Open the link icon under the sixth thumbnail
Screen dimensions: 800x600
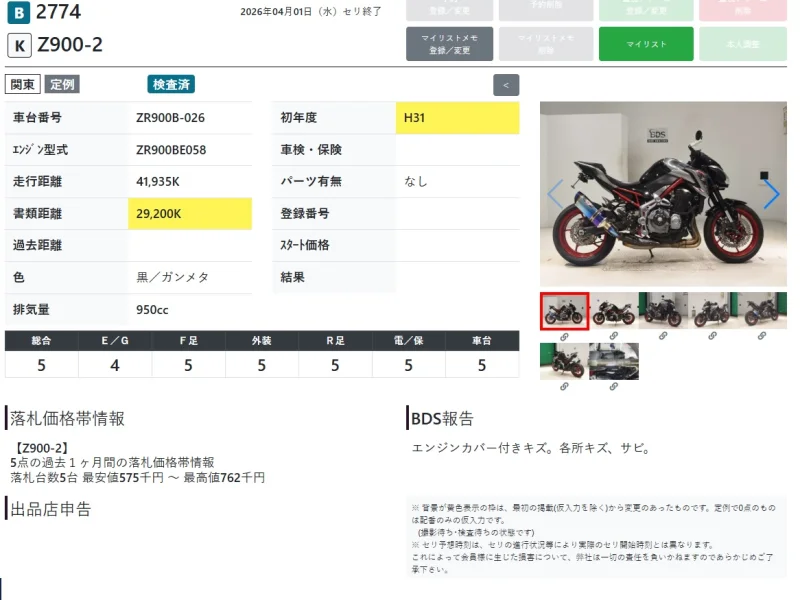564,387
